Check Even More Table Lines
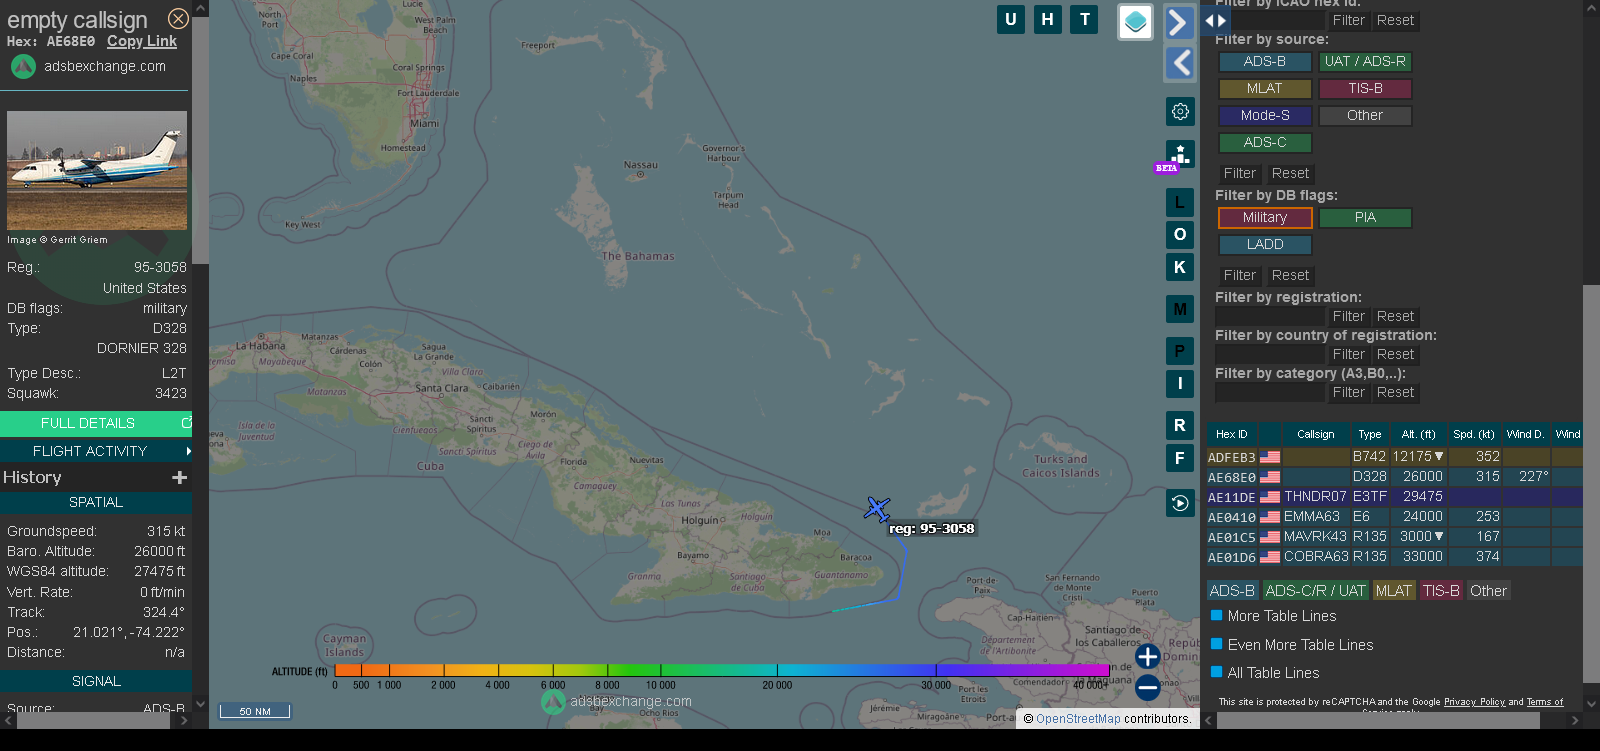The width and height of the screenshot is (1600, 751). point(1217,644)
